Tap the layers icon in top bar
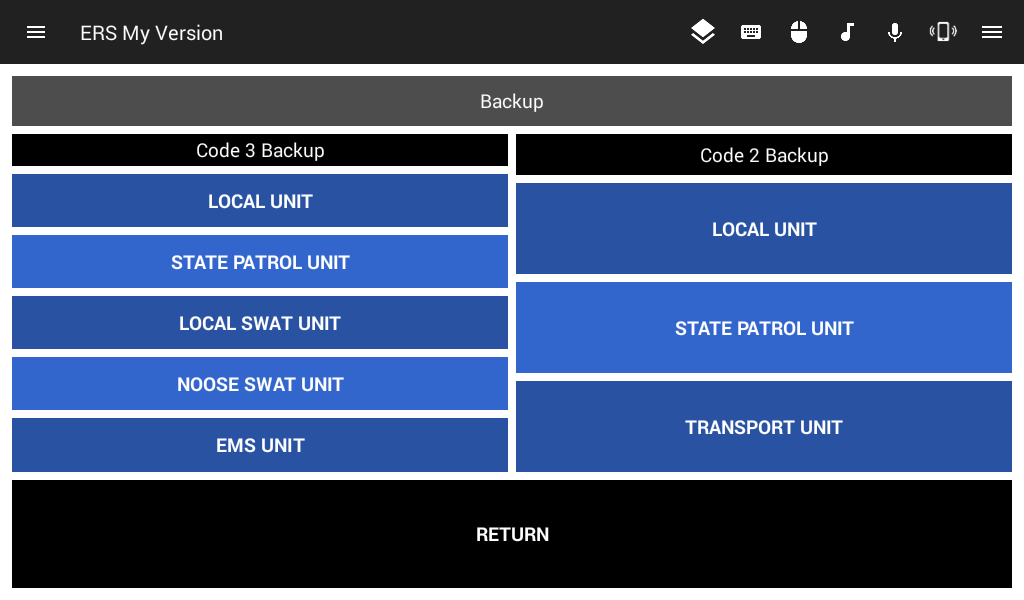Image resolution: width=1024 pixels, height=600 pixels. pyautogui.click(x=703, y=32)
